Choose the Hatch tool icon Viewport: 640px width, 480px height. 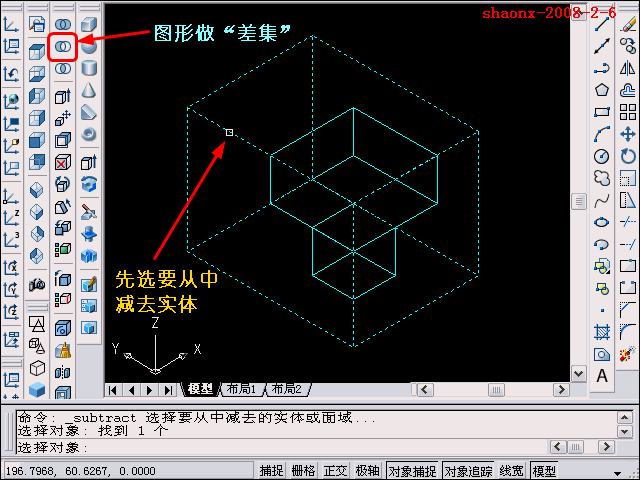point(602,332)
